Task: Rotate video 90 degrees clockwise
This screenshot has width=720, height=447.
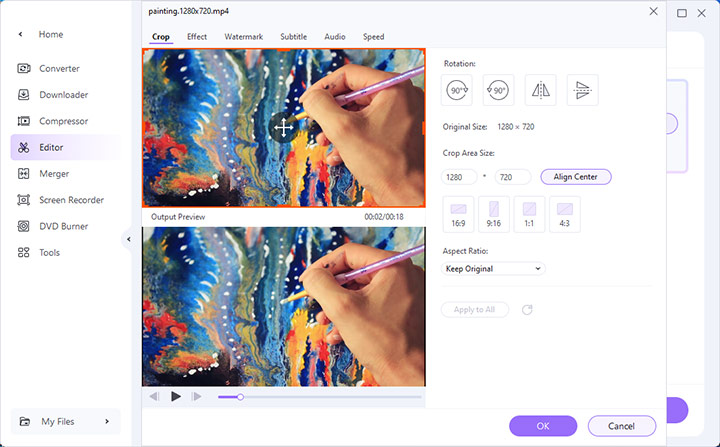Action: click(x=457, y=90)
